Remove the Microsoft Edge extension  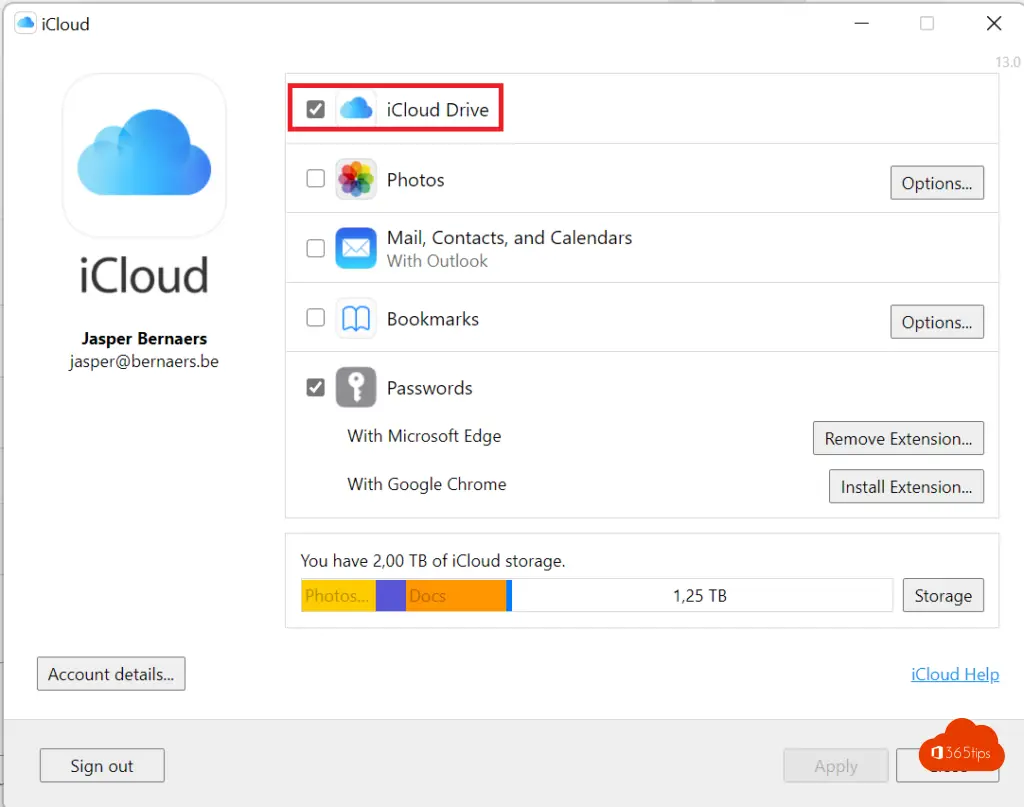897,438
